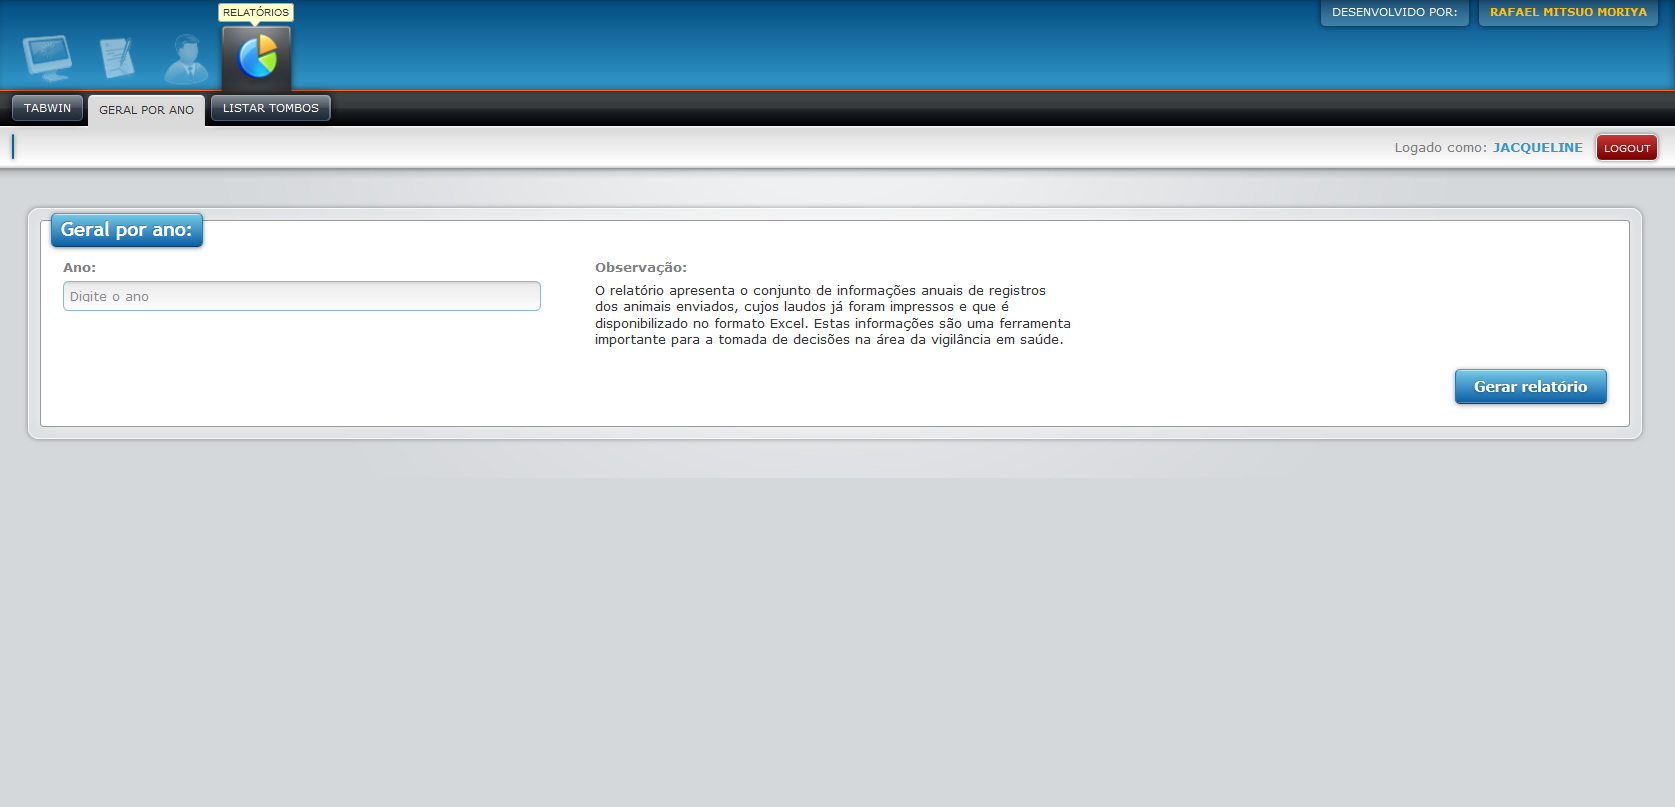Select the Relatórios pie chart icon
The width and height of the screenshot is (1675, 807).
[x=257, y=57]
